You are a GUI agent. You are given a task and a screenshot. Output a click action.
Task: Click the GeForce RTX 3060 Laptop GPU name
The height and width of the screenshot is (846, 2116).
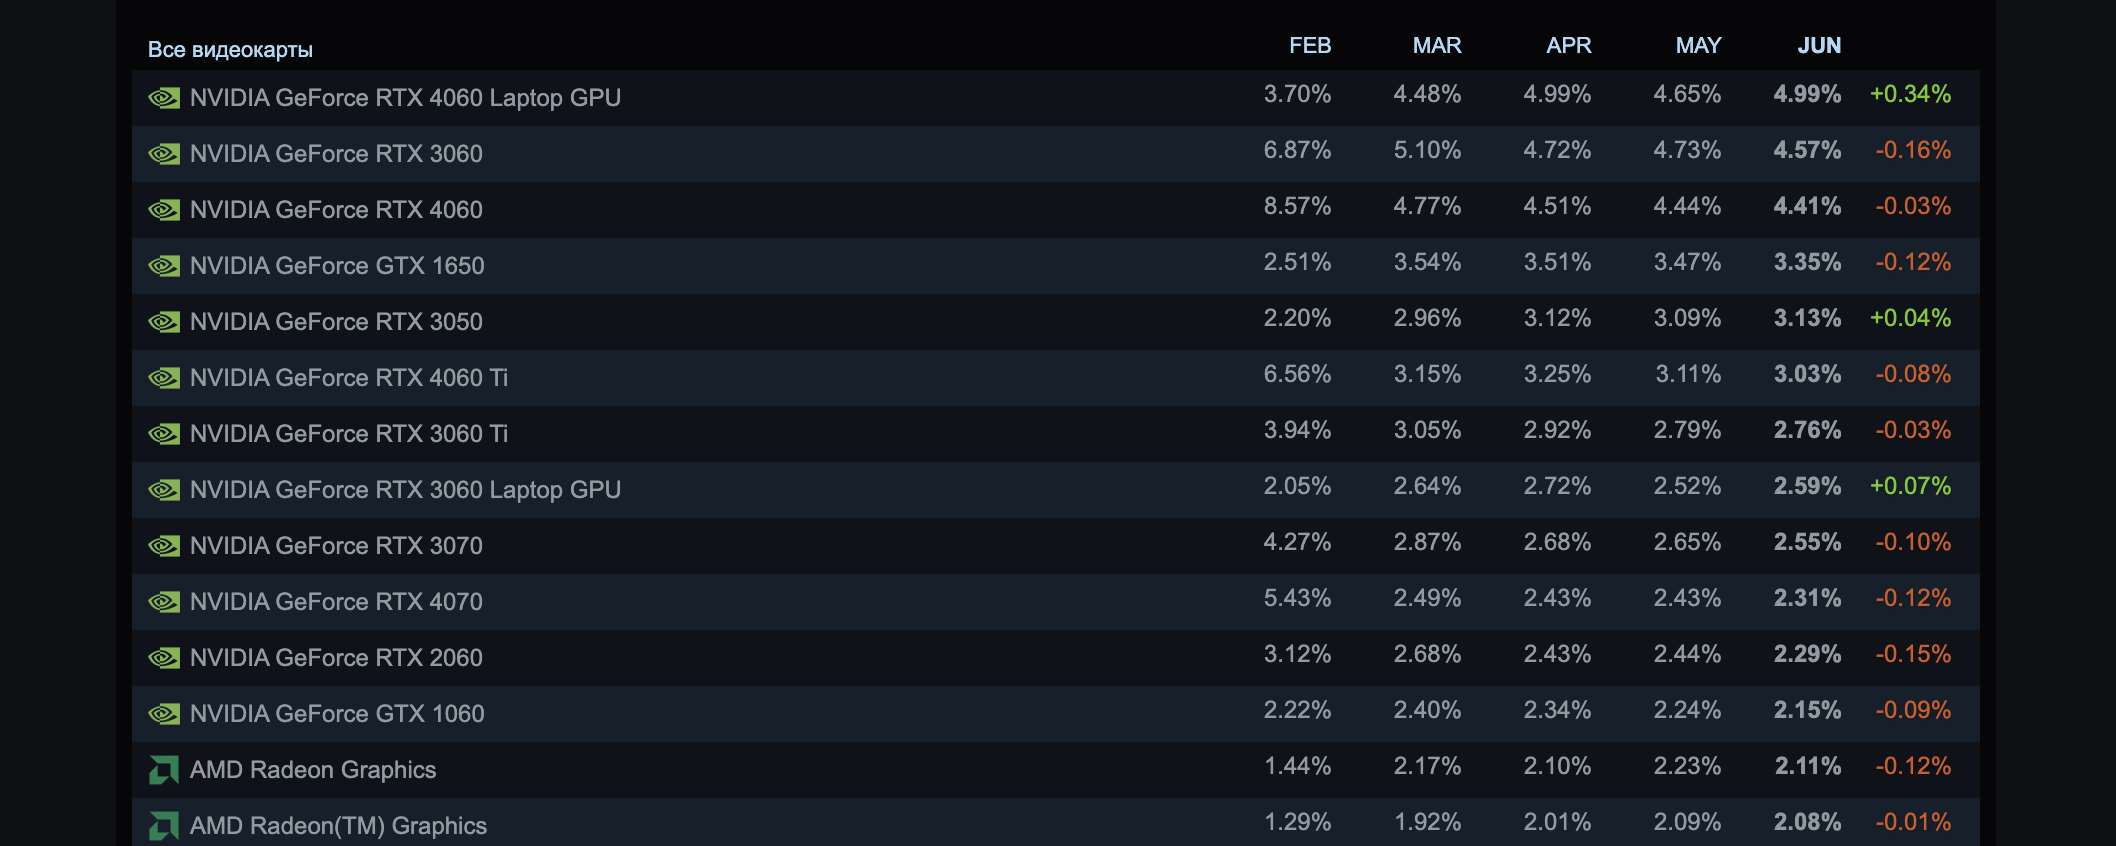[405, 489]
